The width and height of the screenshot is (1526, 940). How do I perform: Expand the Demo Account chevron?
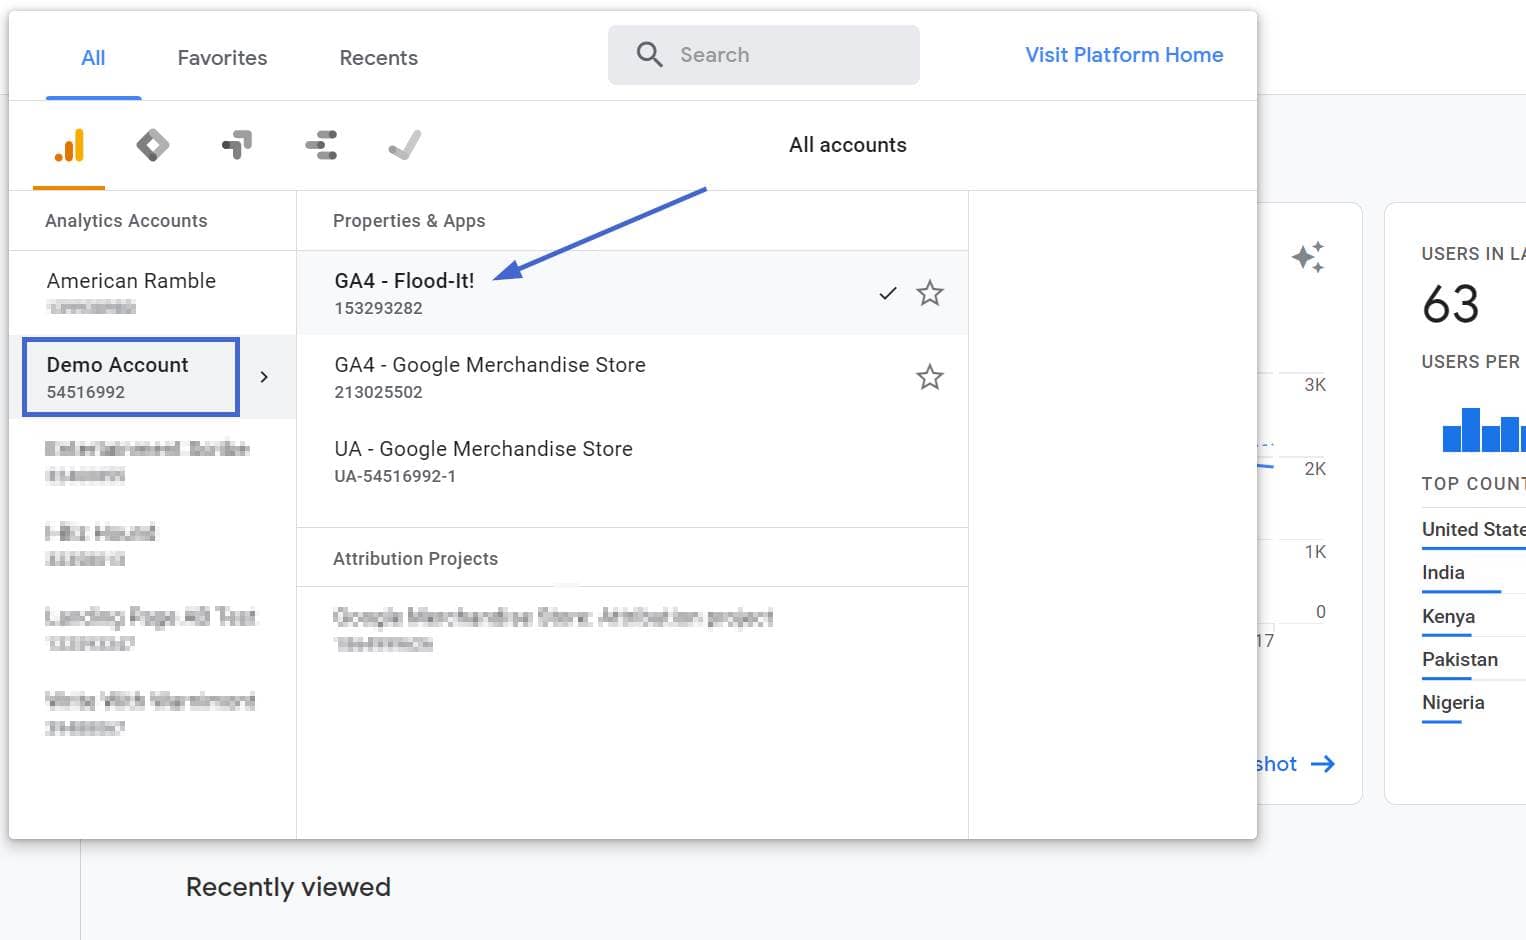click(x=264, y=377)
